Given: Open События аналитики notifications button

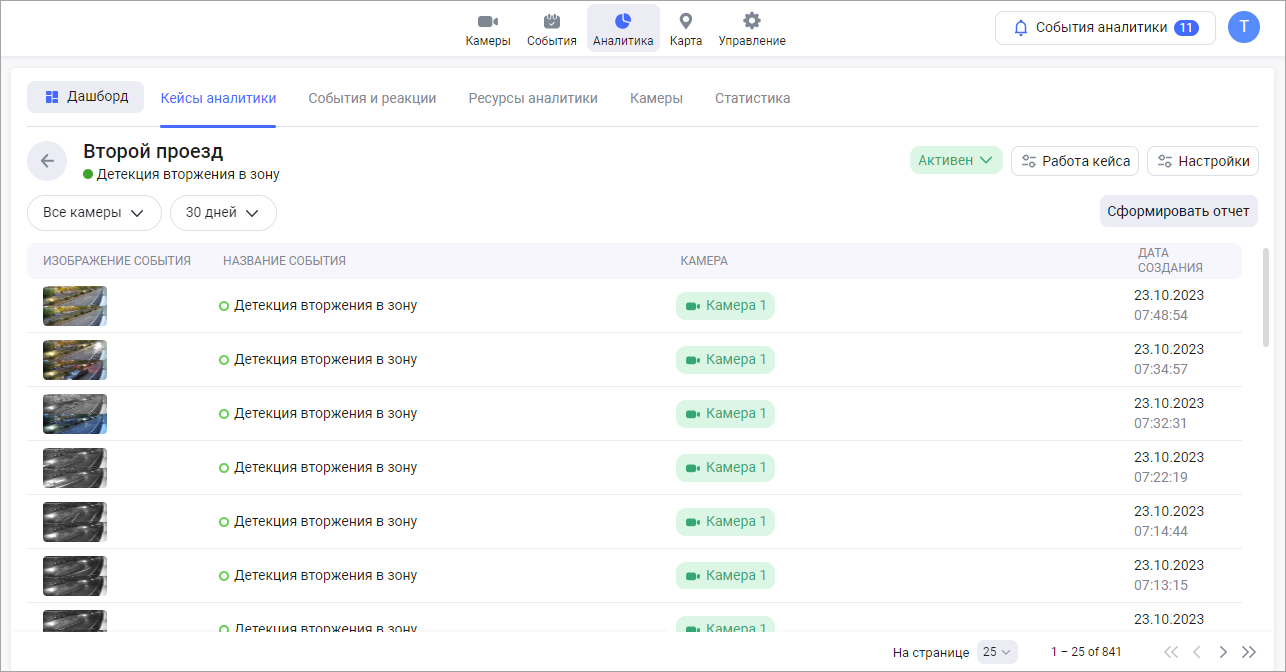Looking at the screenshot, I should click(1104, 28).
